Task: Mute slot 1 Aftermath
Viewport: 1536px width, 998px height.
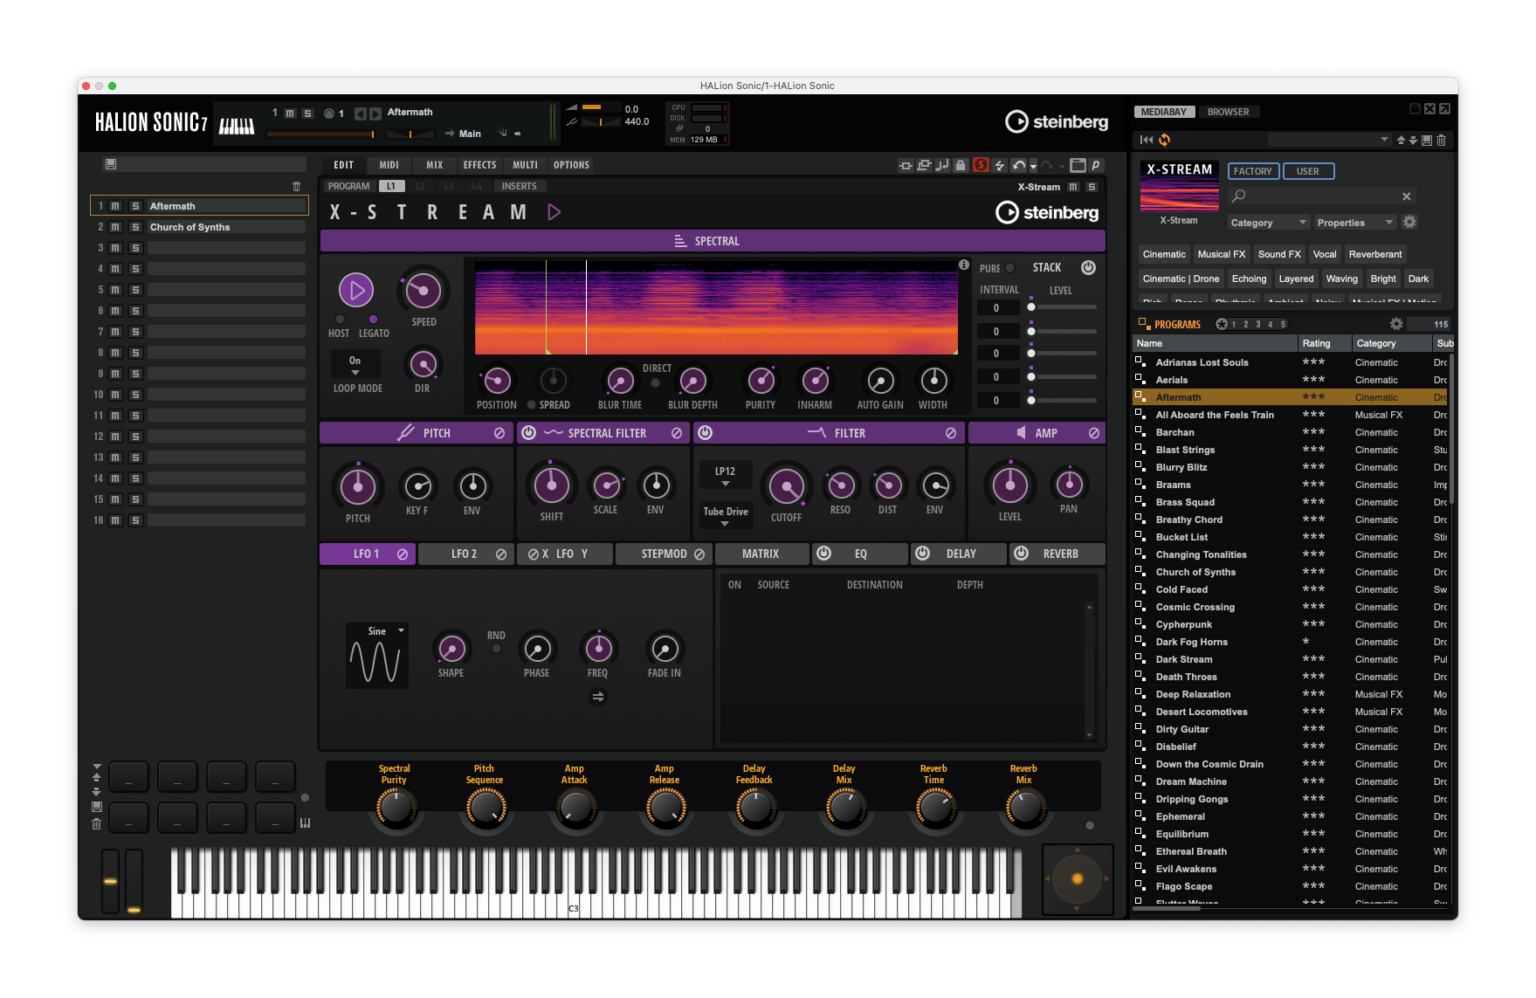Action: [x=115, y=206]
